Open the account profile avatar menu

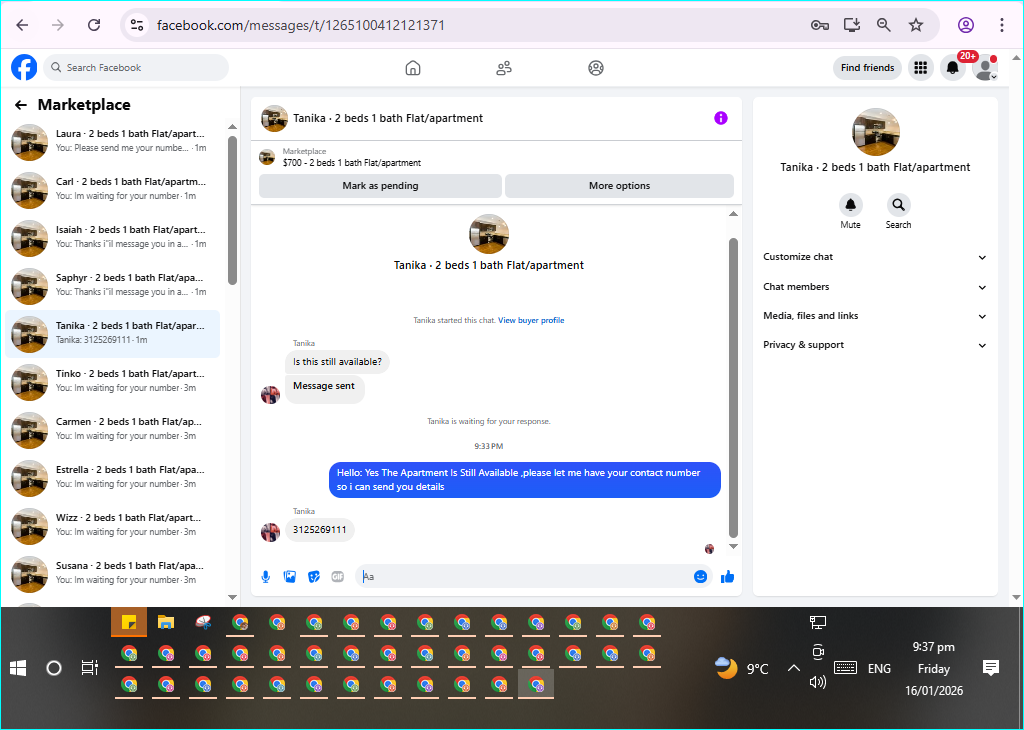click(984, 68)
